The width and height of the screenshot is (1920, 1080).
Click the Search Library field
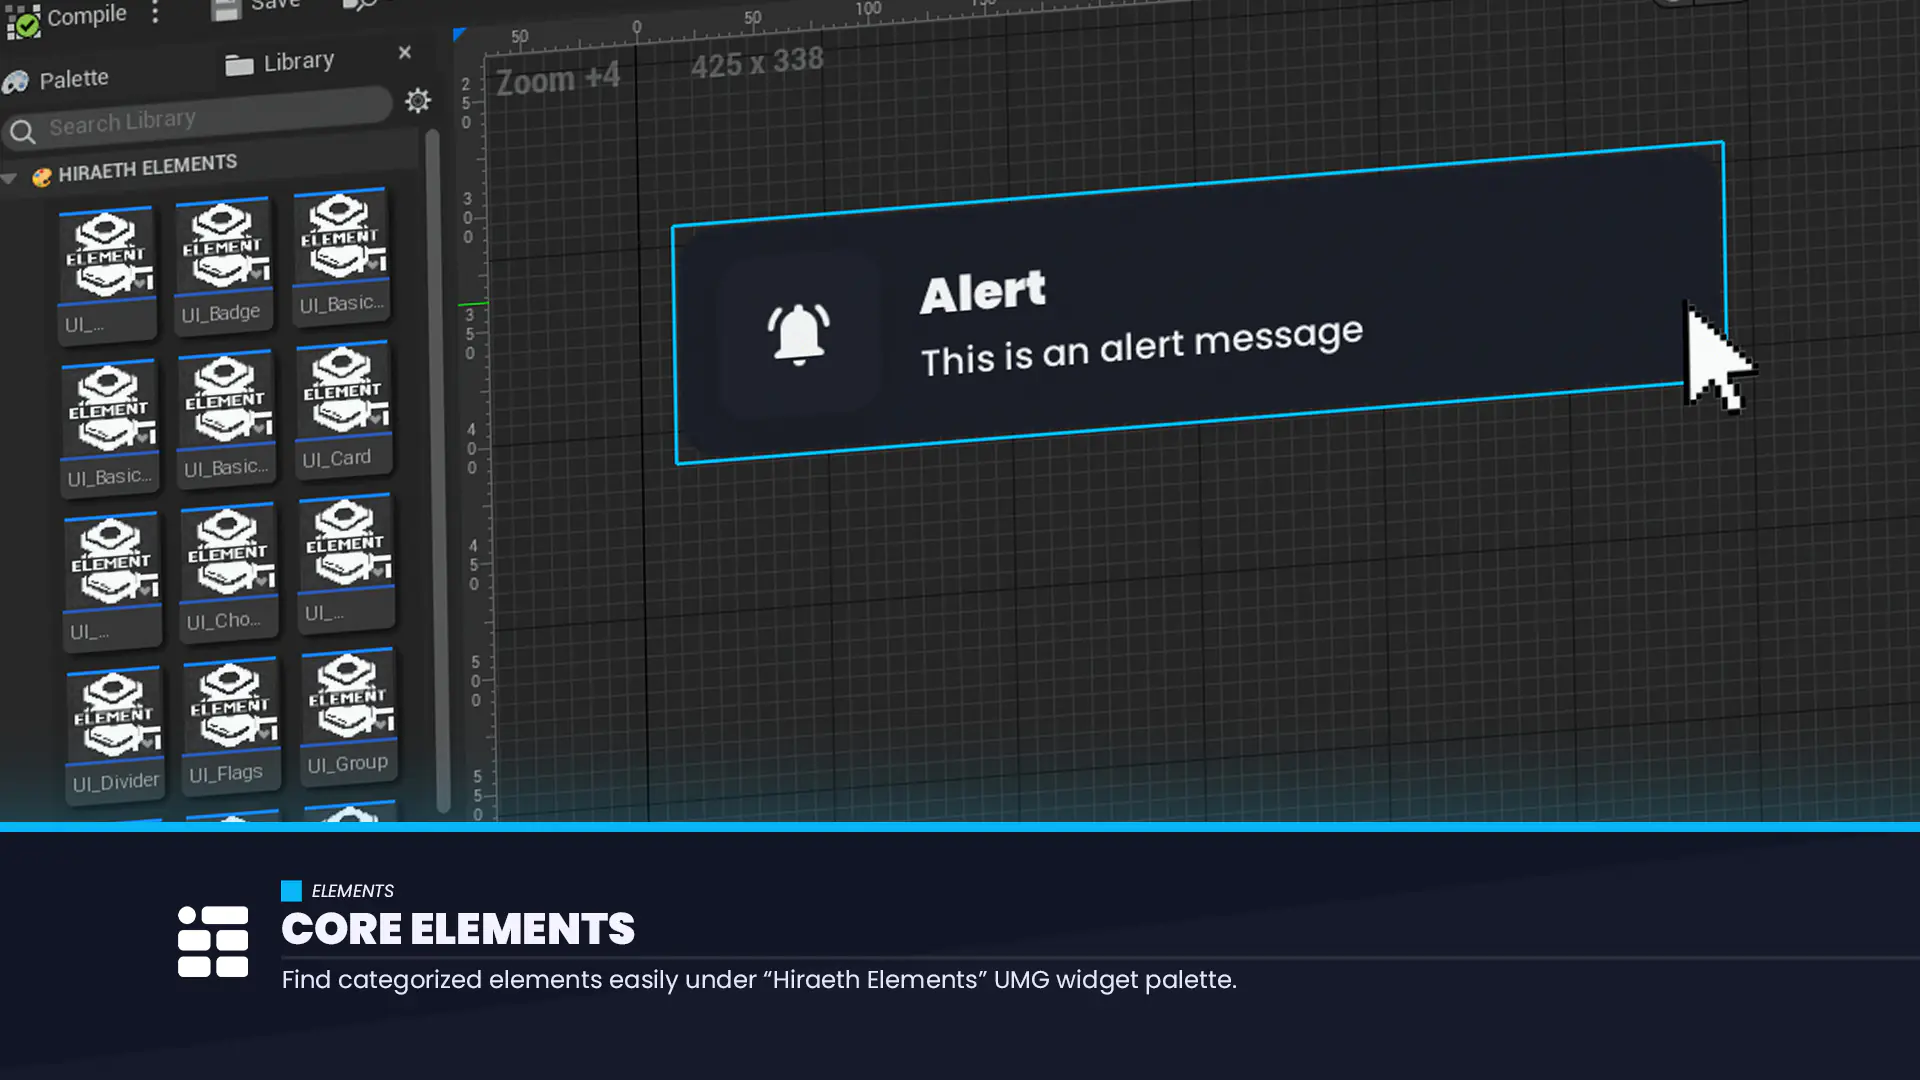click(198, 118)
